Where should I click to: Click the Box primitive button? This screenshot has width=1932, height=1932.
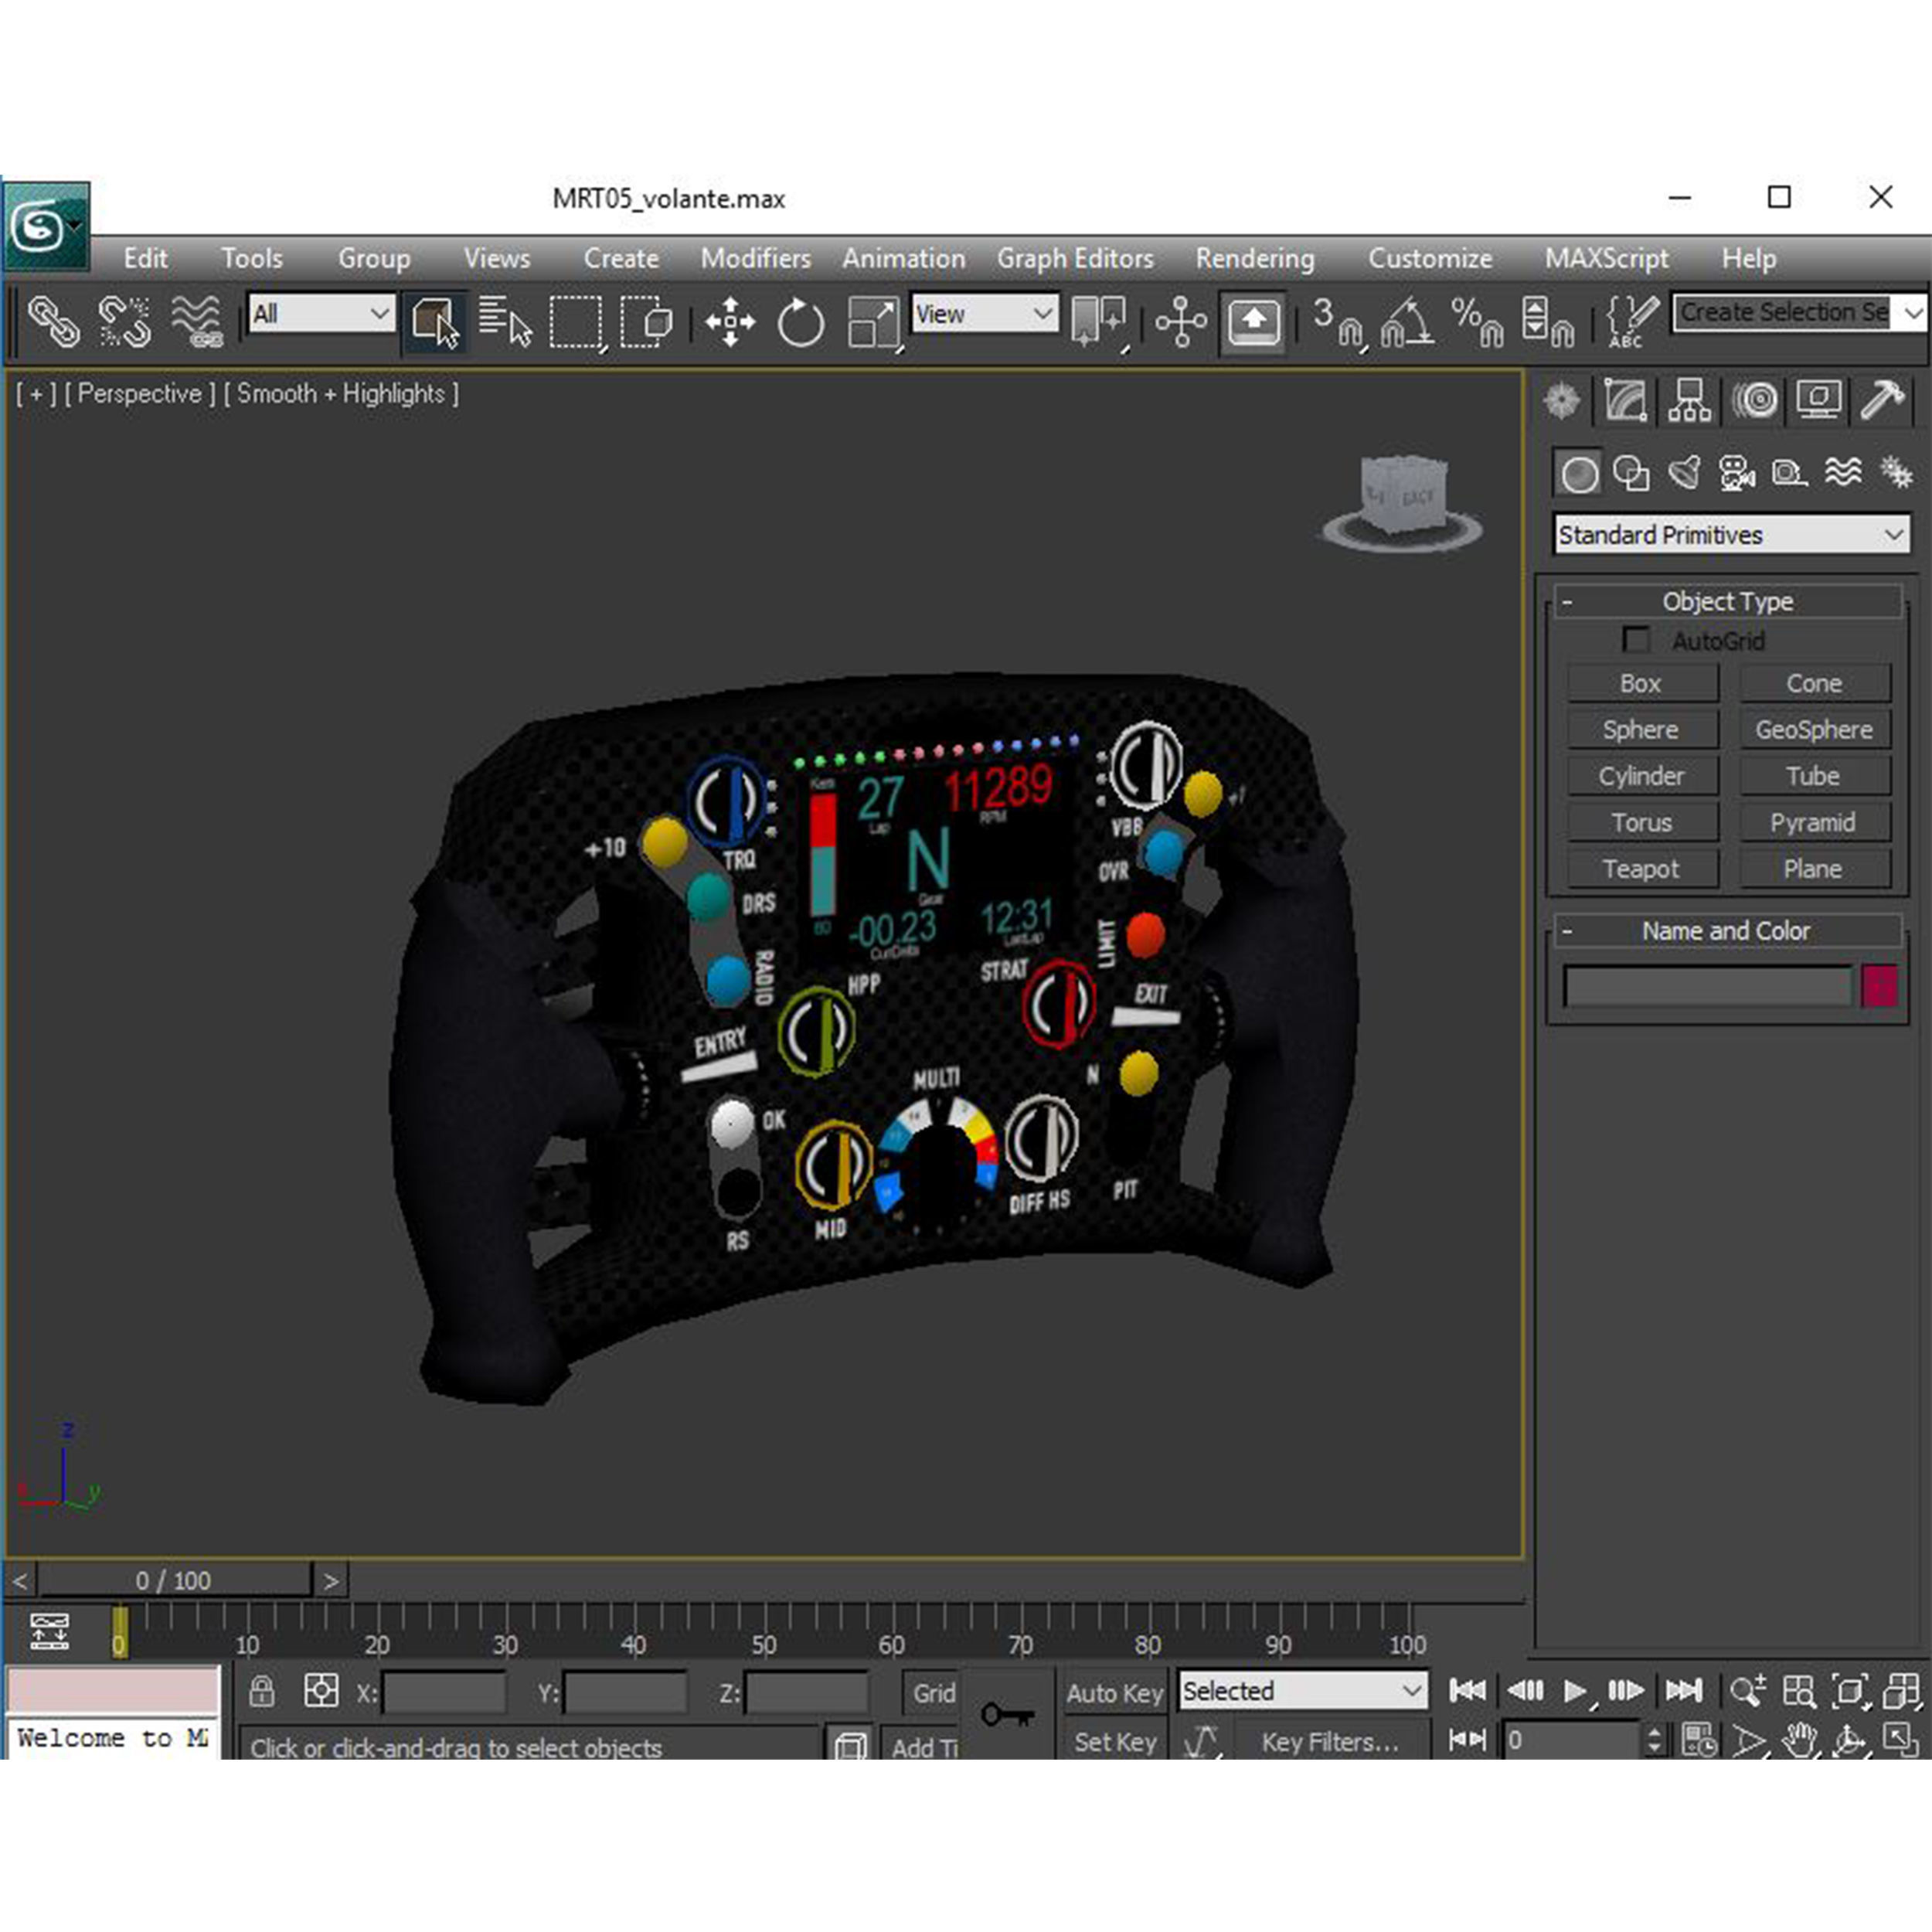[x=1642, y=684]
